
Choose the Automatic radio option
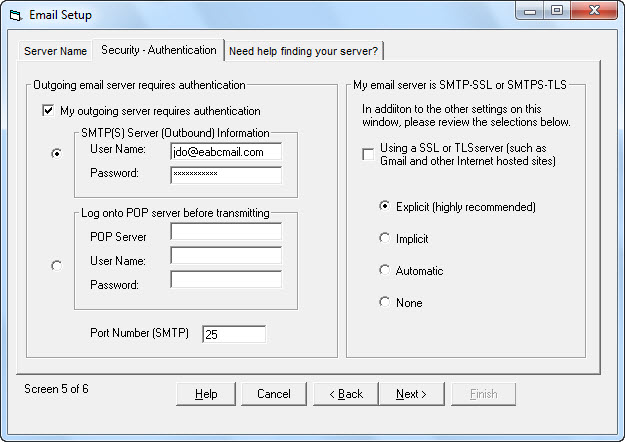384,270
